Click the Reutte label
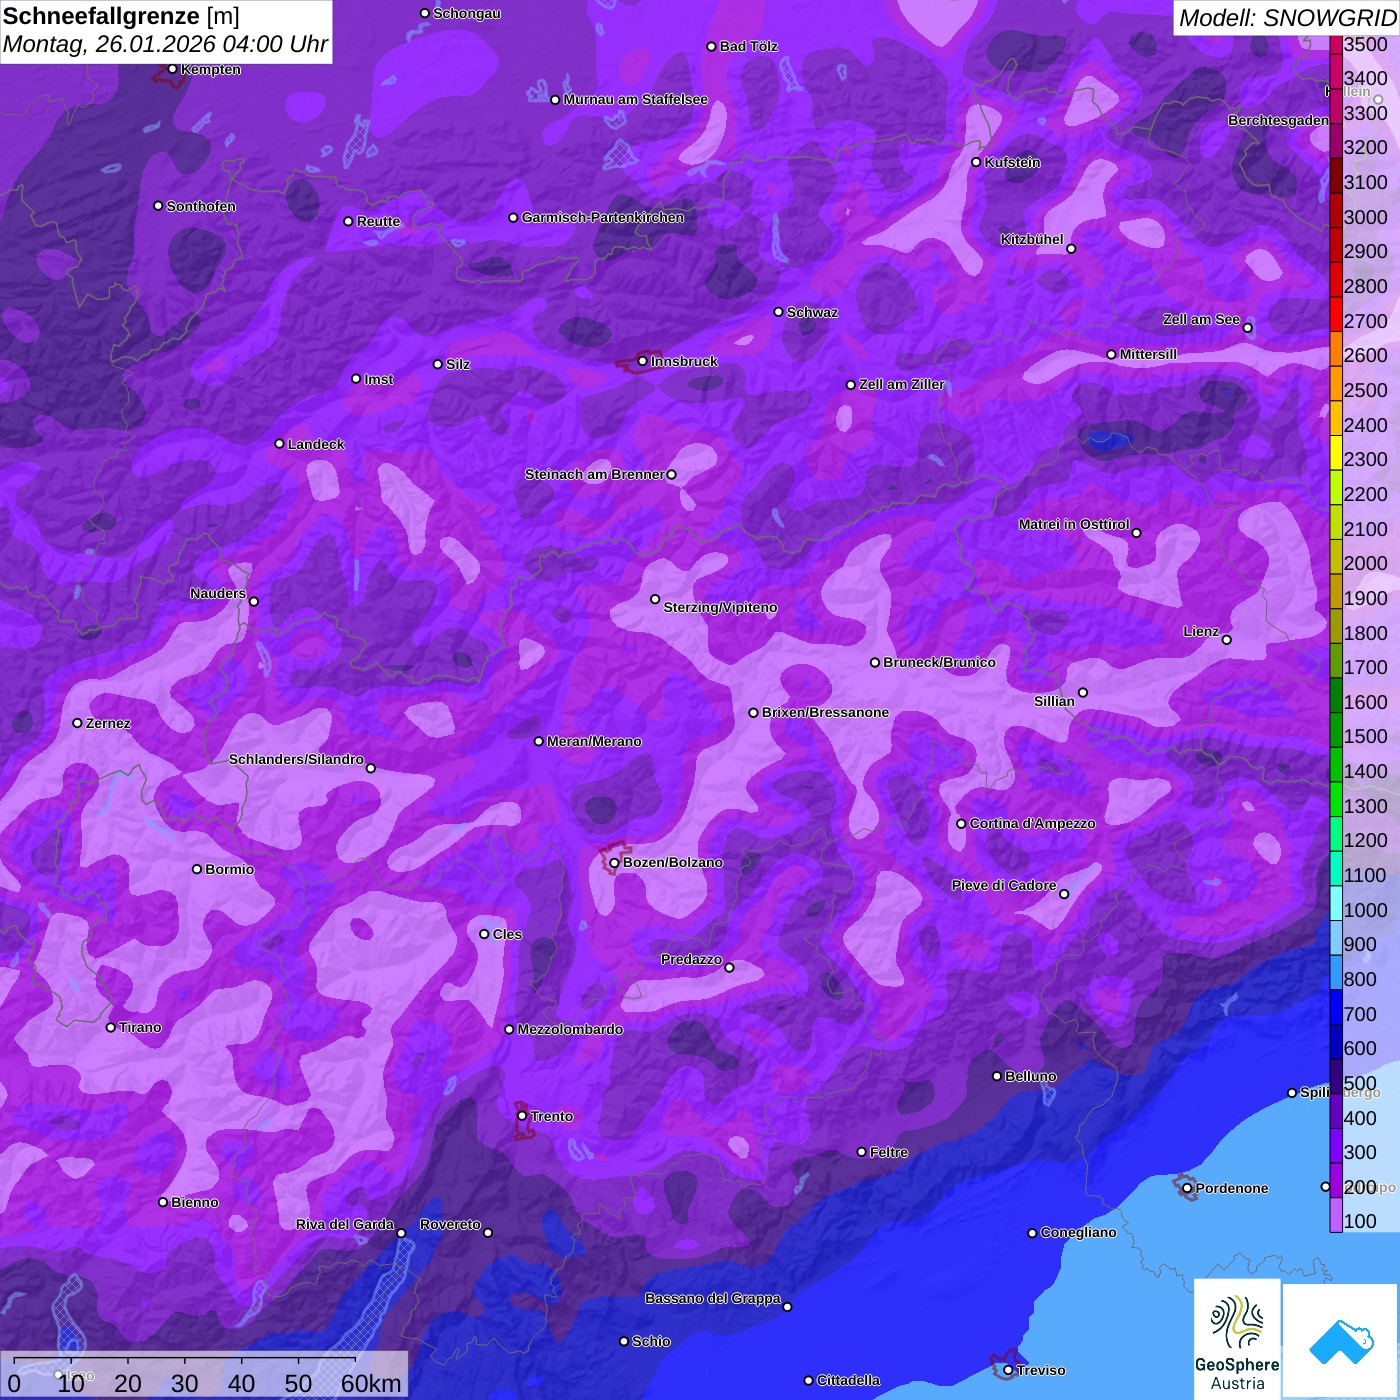The image size is (1400, 1400). 378,221
